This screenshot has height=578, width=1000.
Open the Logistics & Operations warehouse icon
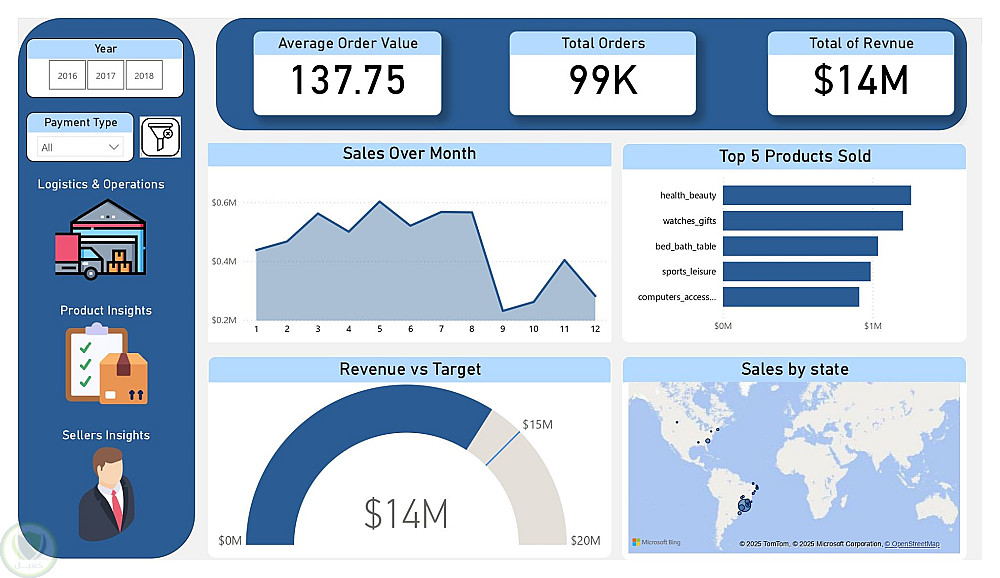(101, 239)
